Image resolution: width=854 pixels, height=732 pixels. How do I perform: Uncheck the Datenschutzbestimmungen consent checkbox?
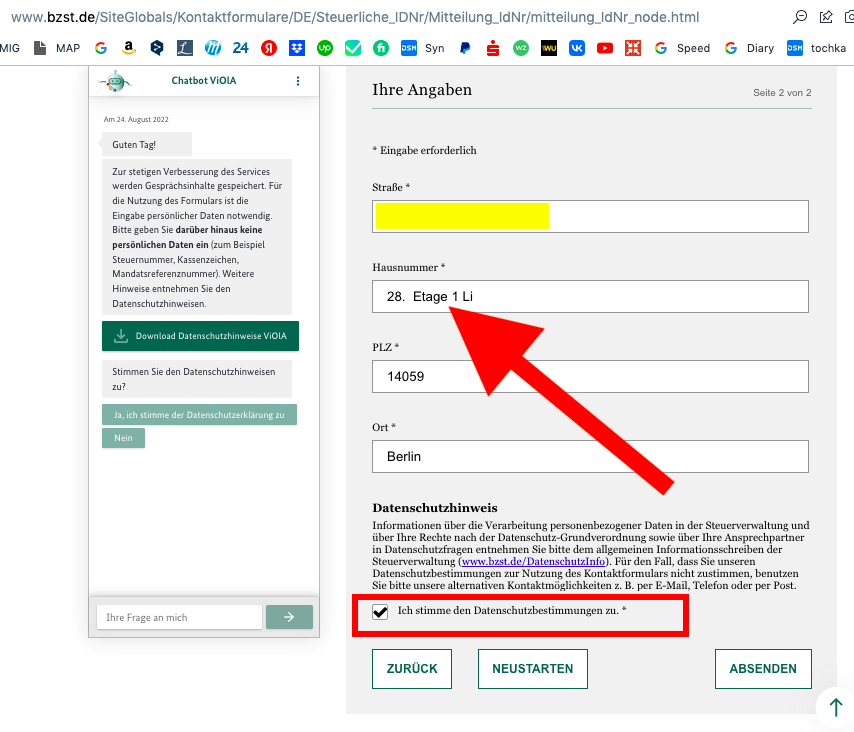coord(379,613)
